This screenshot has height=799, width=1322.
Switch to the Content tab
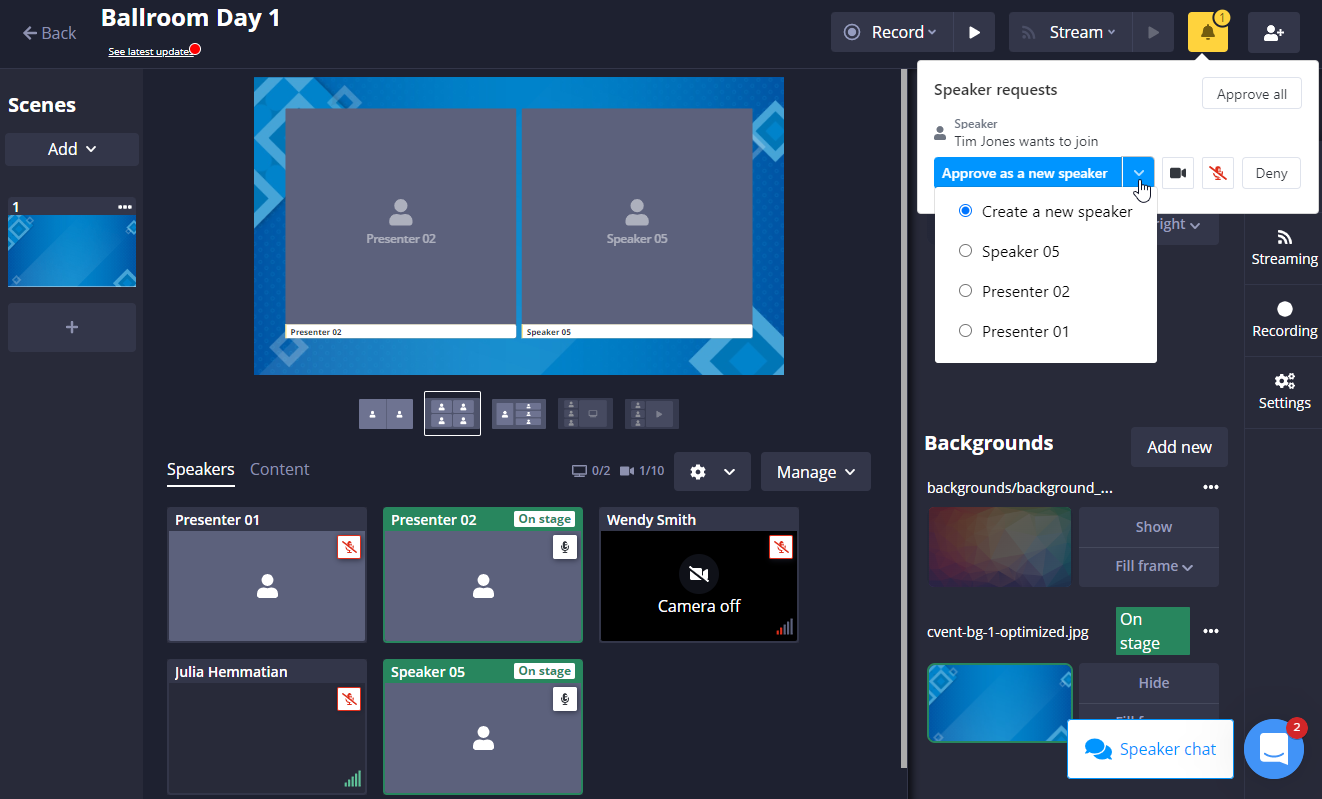click(280, 469)
